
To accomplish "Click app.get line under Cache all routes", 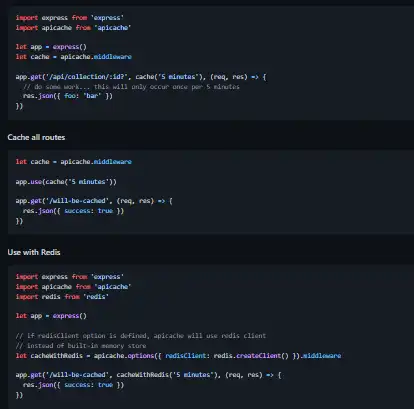I will pos(94,201).
